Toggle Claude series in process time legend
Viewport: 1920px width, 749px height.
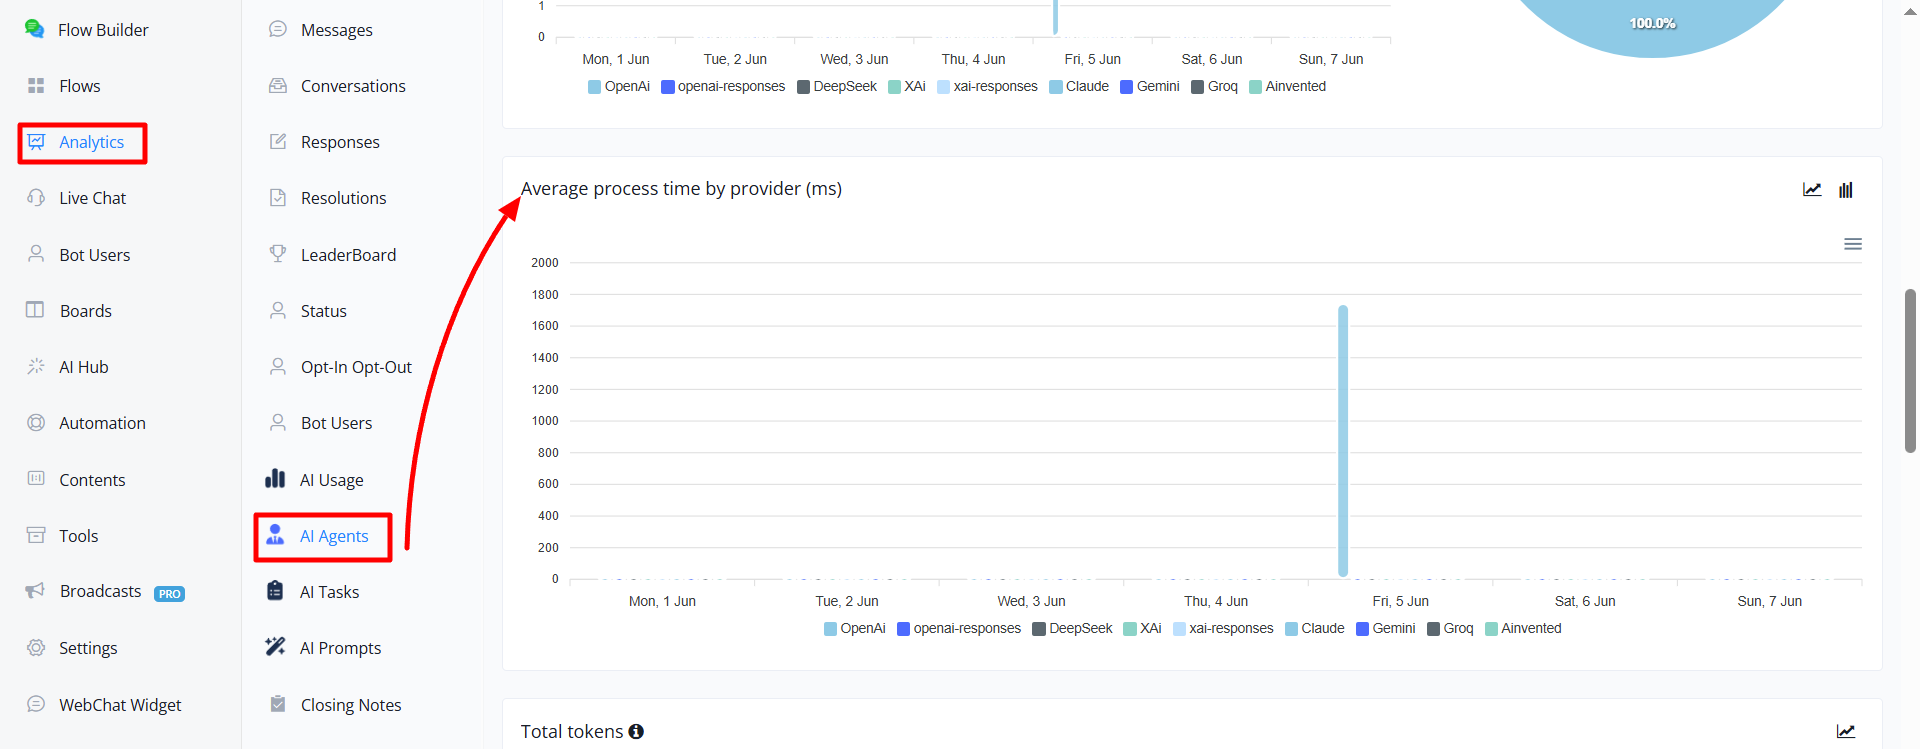(1315, 629)
